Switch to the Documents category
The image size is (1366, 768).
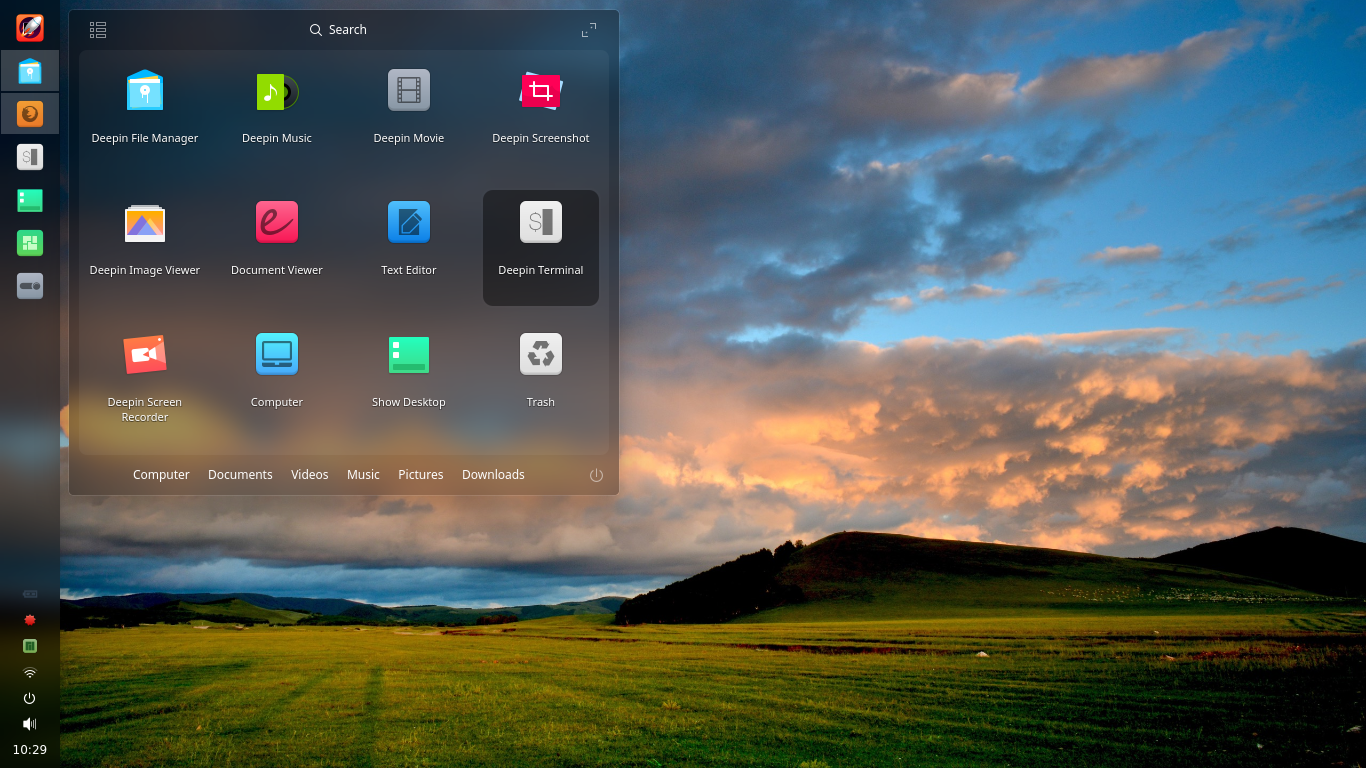tap(240, 474)
